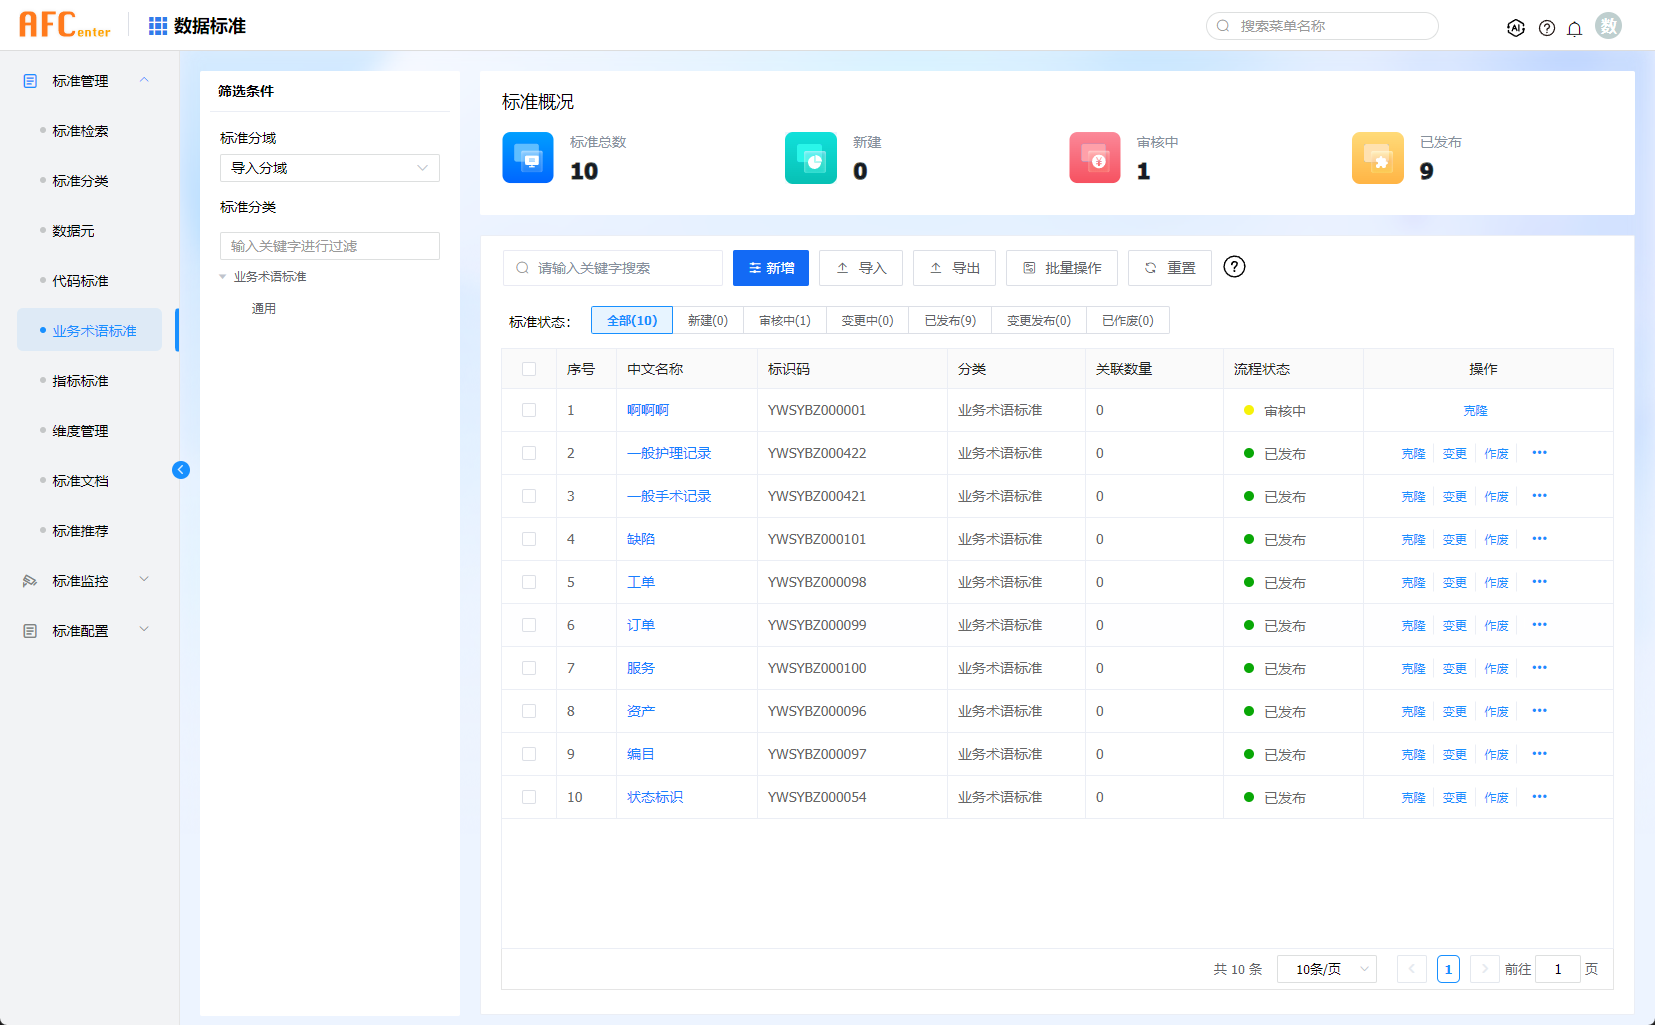
Task: Expand the 标准配置 menu
Action: point(144,630)
